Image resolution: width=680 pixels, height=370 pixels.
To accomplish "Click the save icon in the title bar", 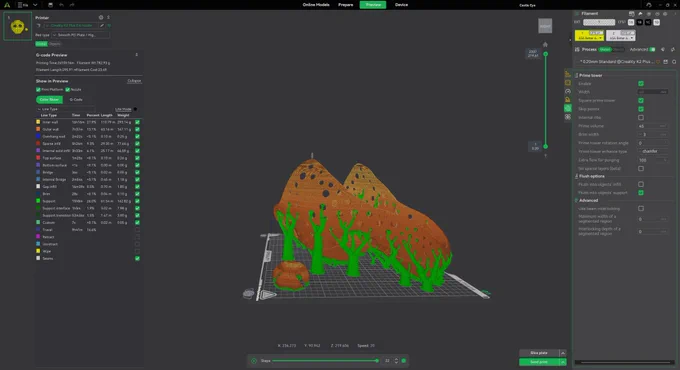I will (50, 5).
